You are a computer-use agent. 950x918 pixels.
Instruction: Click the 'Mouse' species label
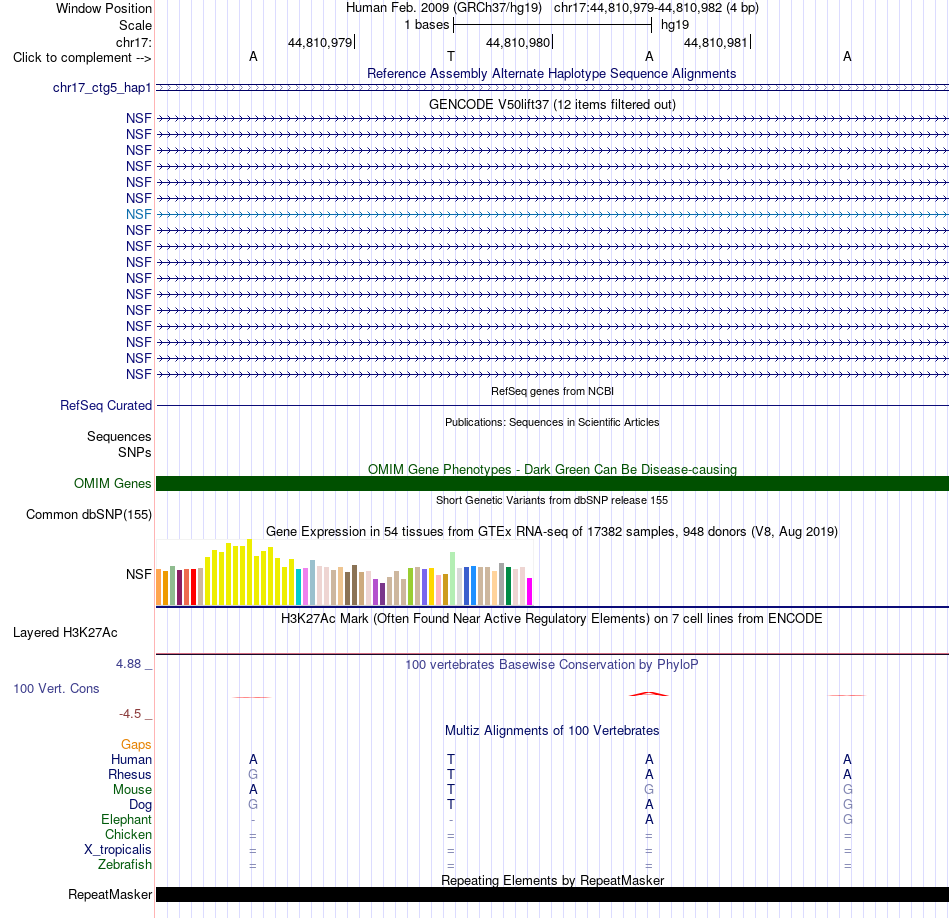coord(132,790)
